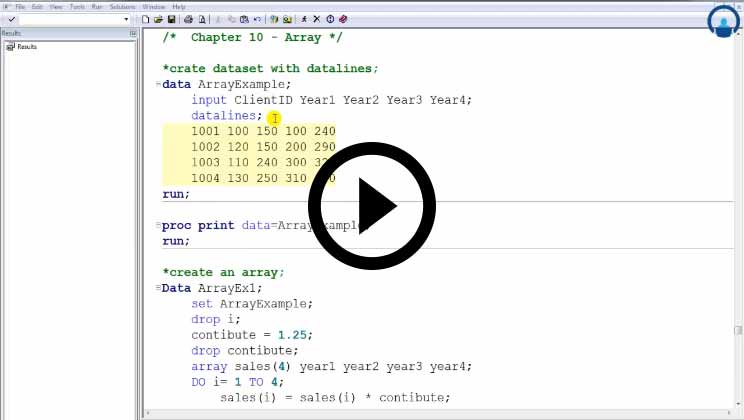Screen dimensions: 744x420
Task: Click the Clear All X icon
Action: [x=316, y=19]
